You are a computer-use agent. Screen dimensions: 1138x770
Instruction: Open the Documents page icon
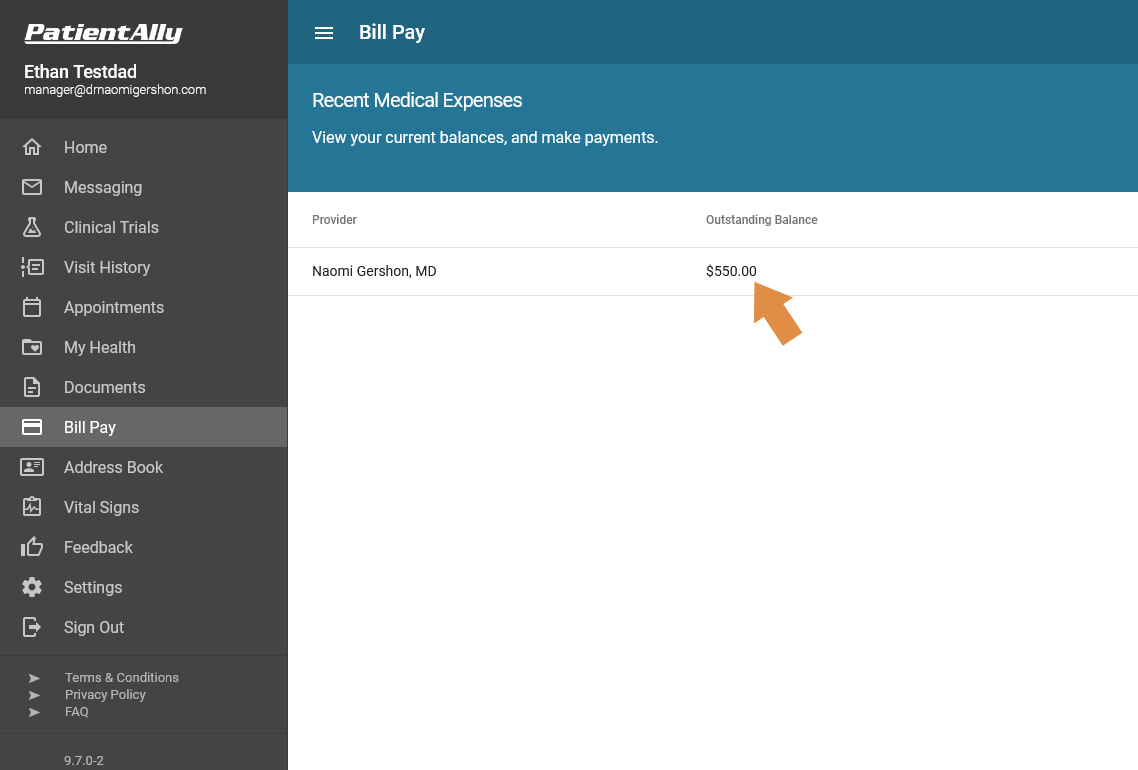tap(31, 387)
